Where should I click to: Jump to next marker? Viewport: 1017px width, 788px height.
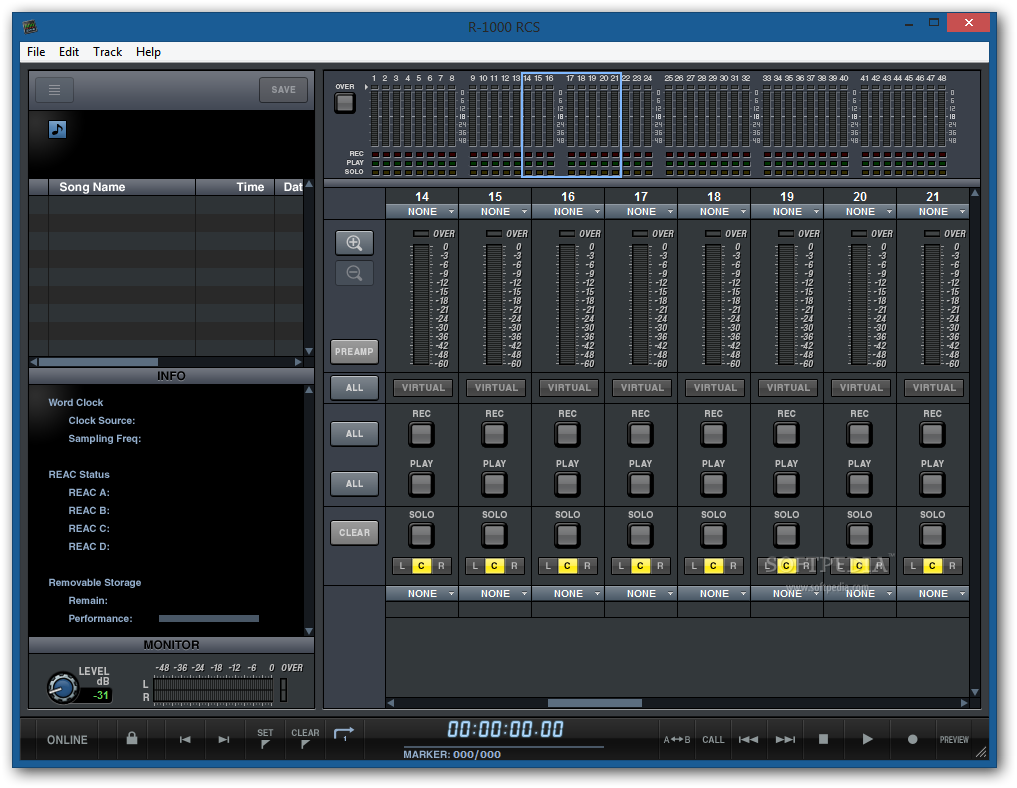tap(224, 739)
